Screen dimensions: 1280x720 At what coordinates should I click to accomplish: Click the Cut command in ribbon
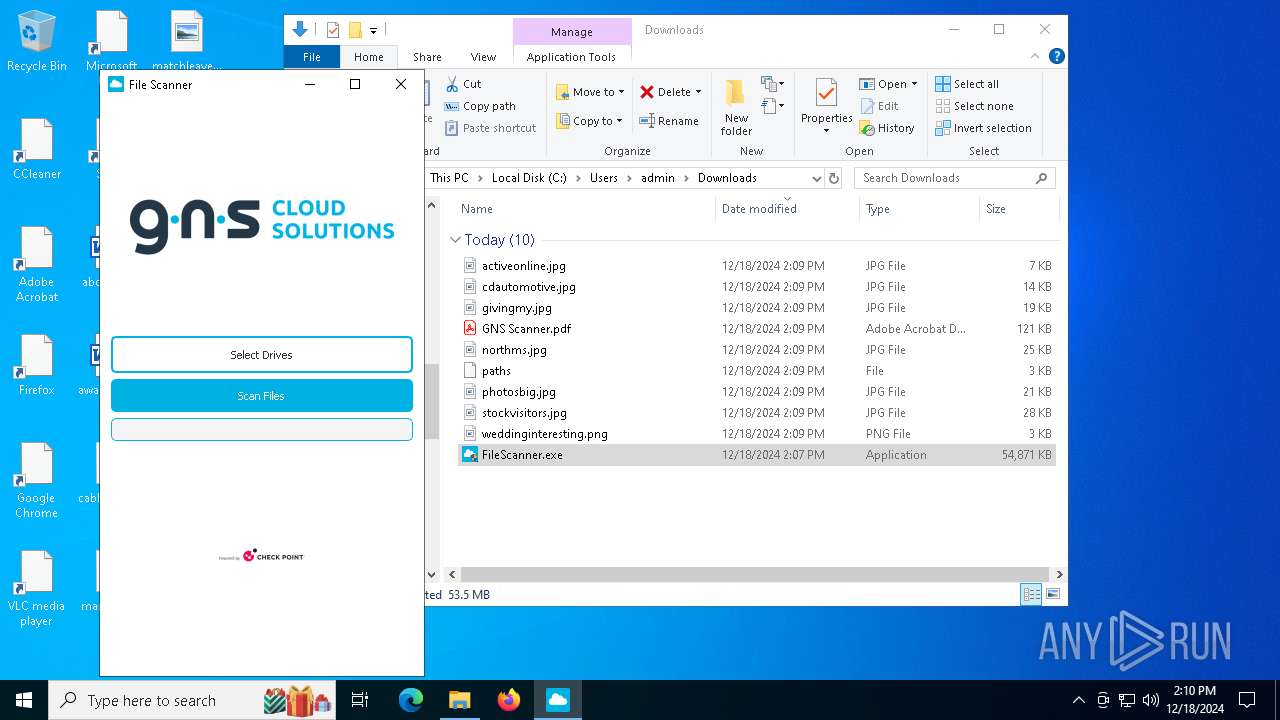(x=463, y=84)
